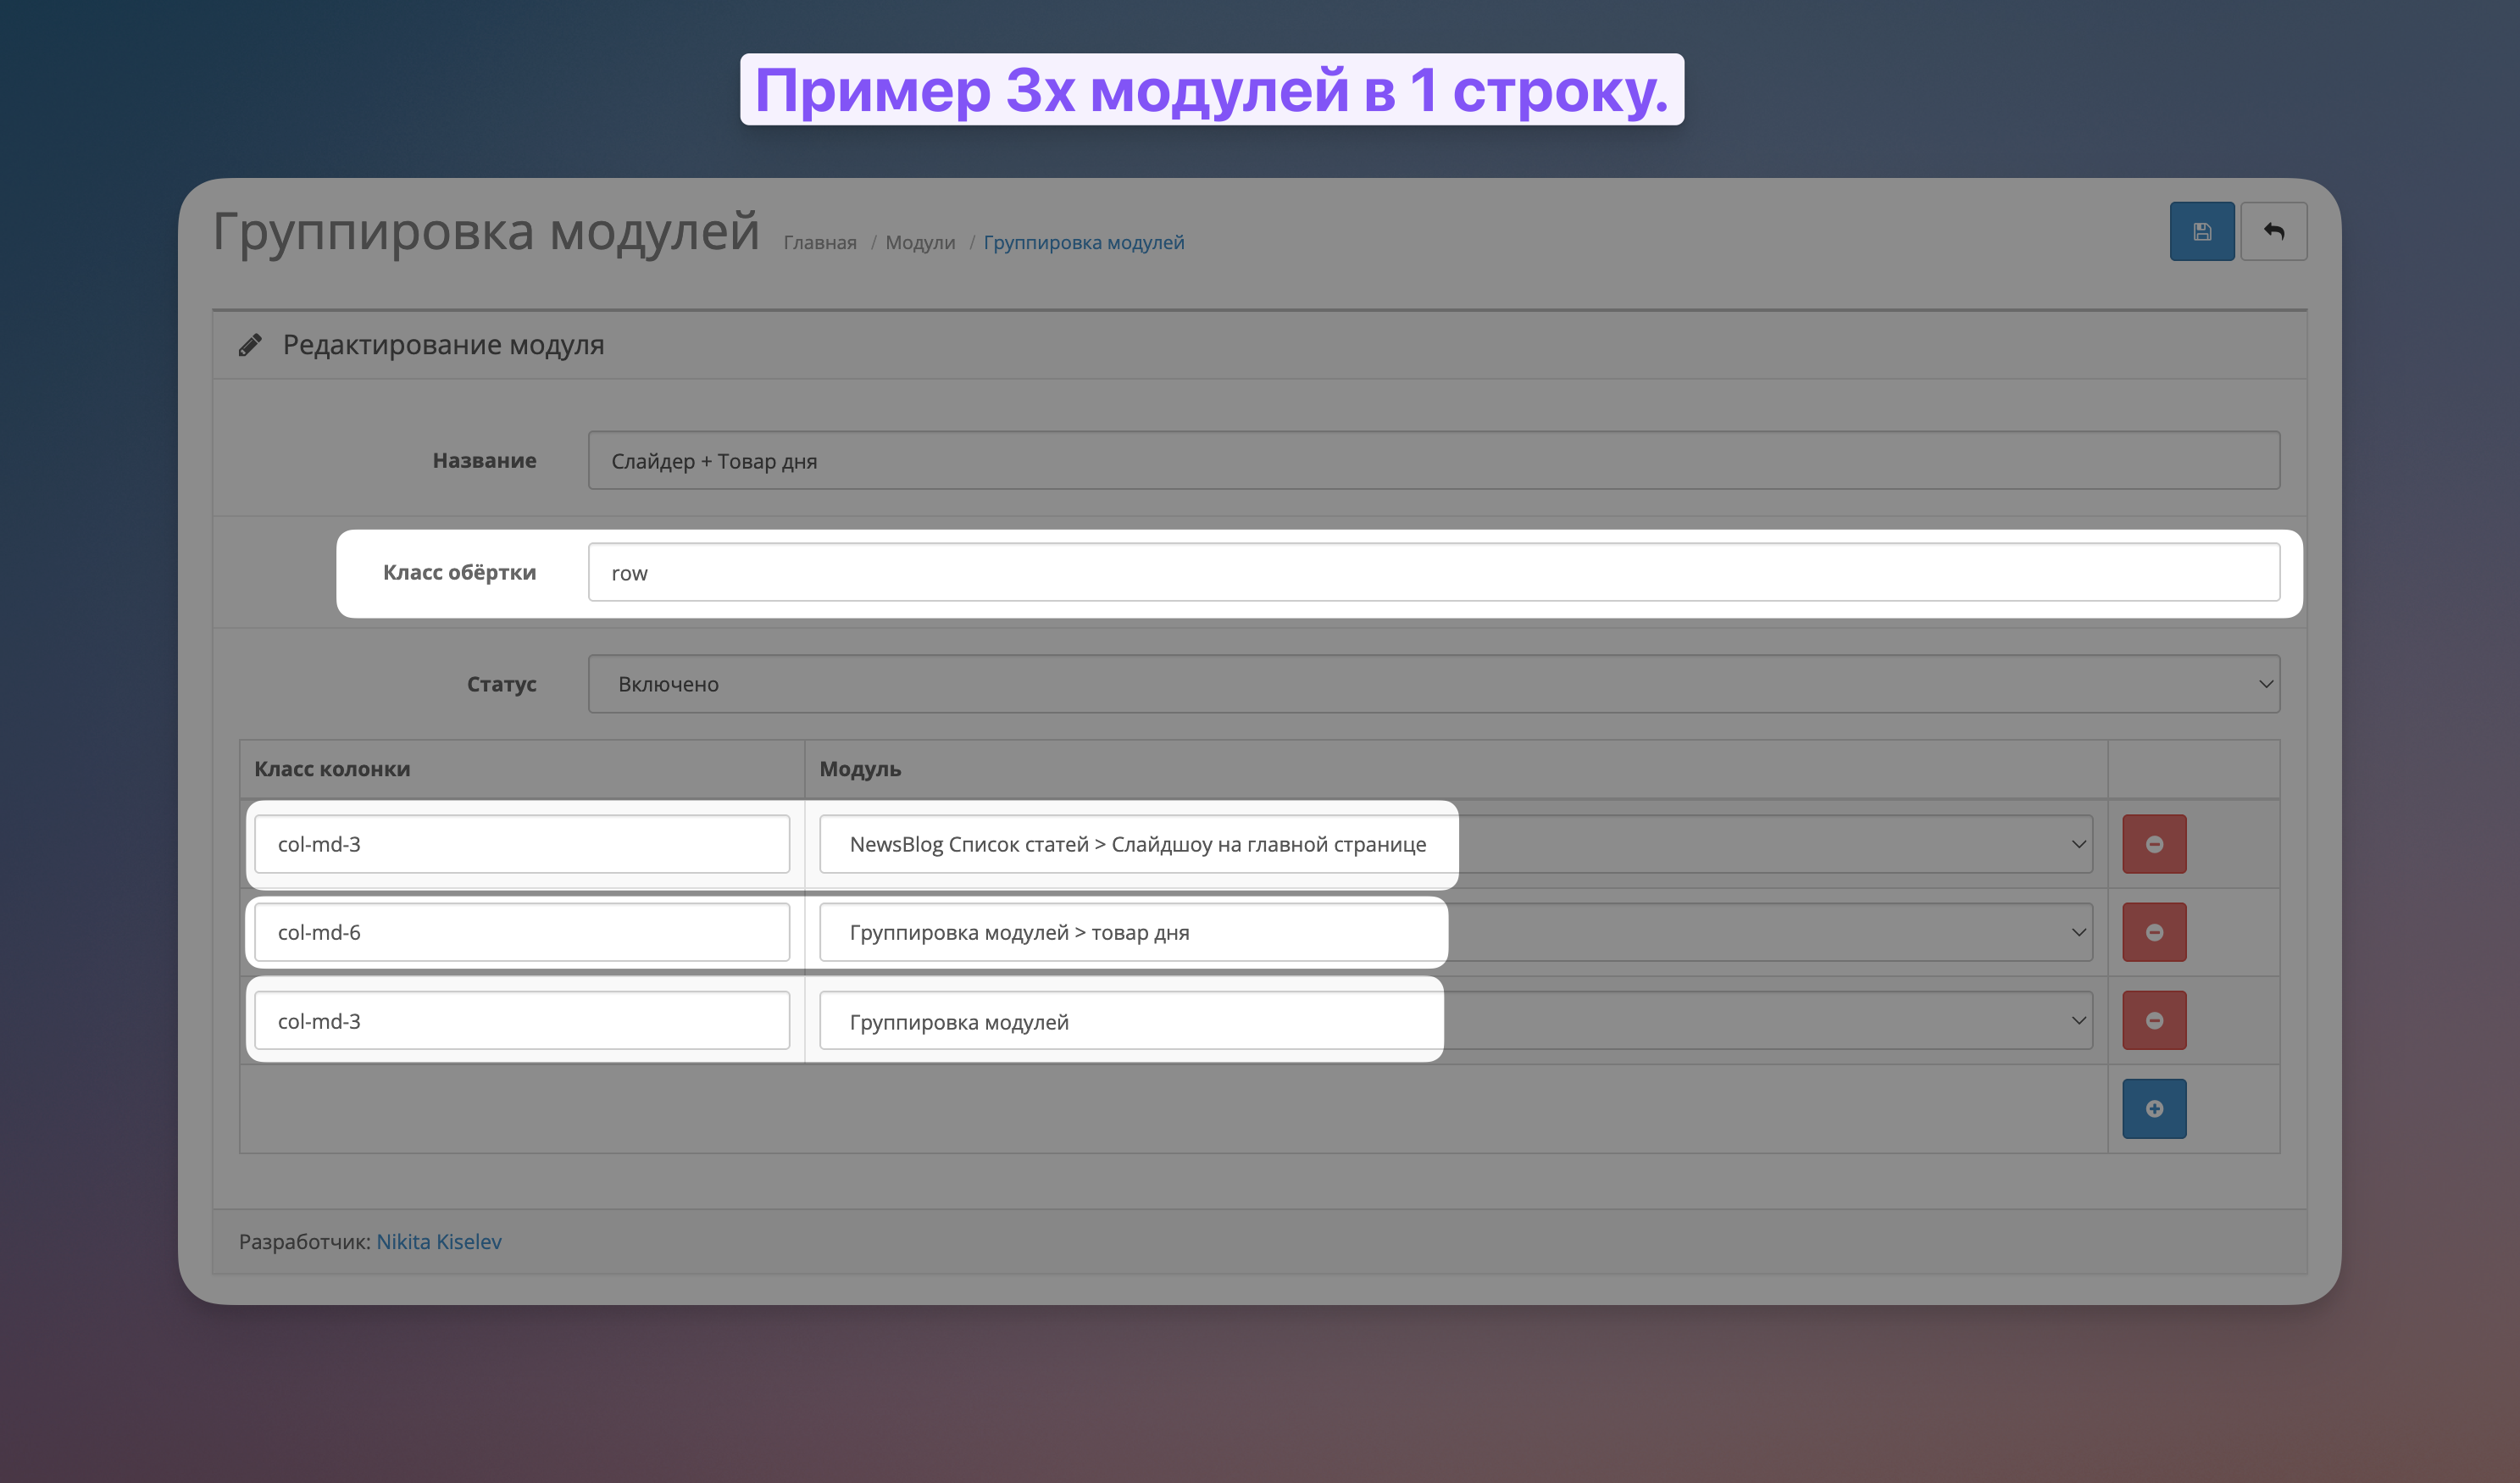Visit developer Nikita Kiselev link
Image resolution: width=2520 pixels, height=1483 pixels.
click(439, 1241)
